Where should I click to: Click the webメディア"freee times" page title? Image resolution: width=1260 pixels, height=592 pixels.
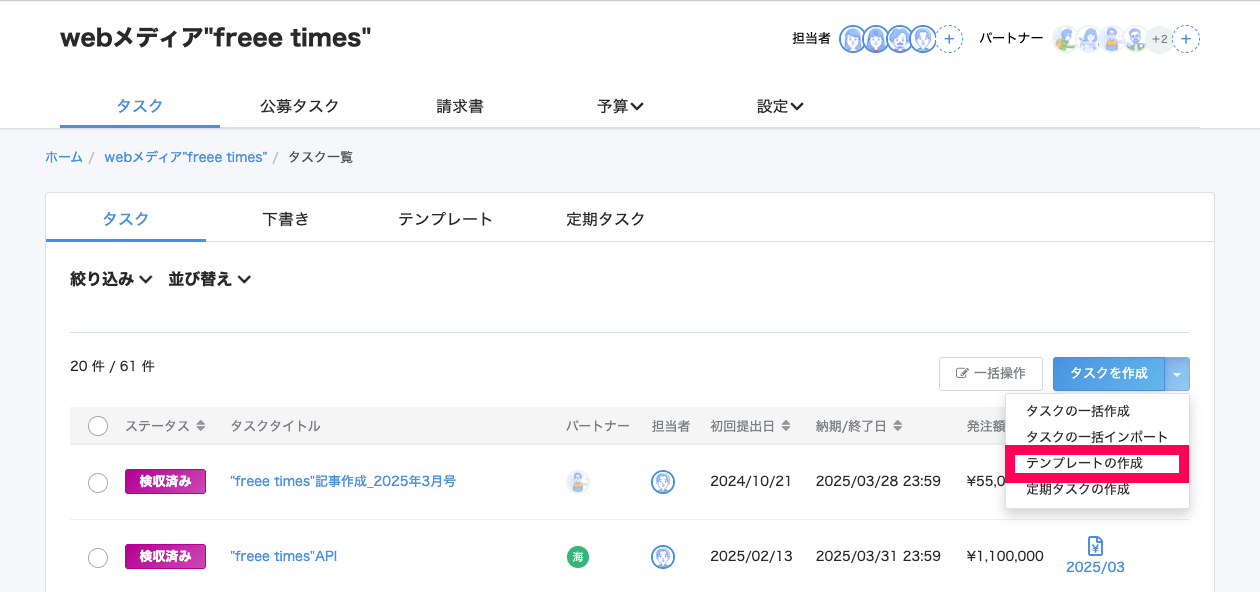pos(216,38)
